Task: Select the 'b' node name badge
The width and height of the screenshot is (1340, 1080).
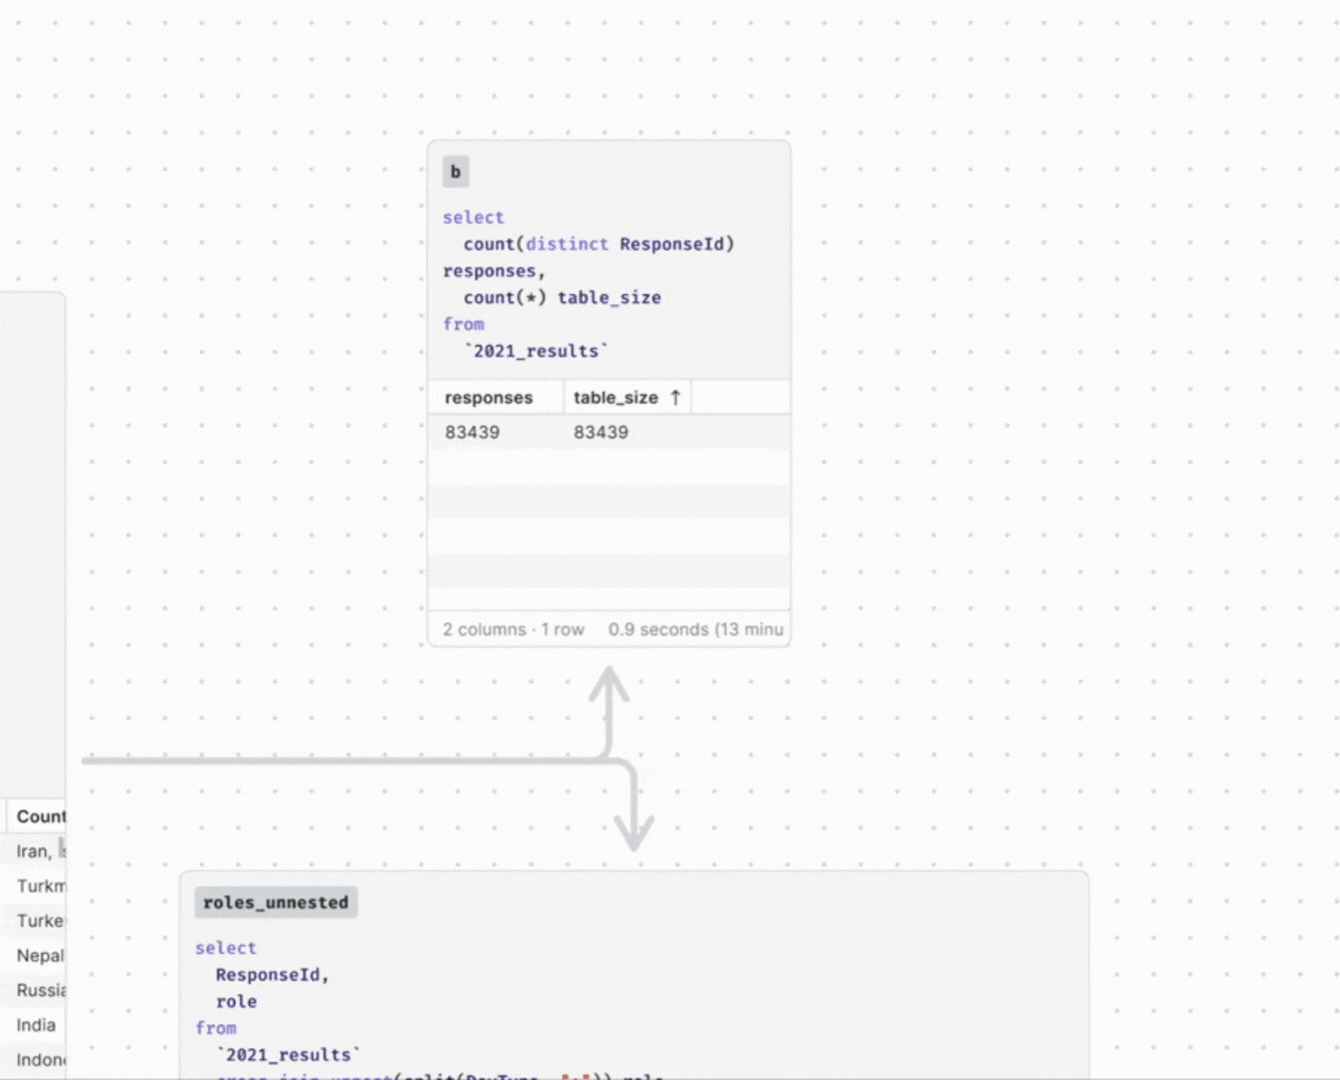Action: (455, 172)
